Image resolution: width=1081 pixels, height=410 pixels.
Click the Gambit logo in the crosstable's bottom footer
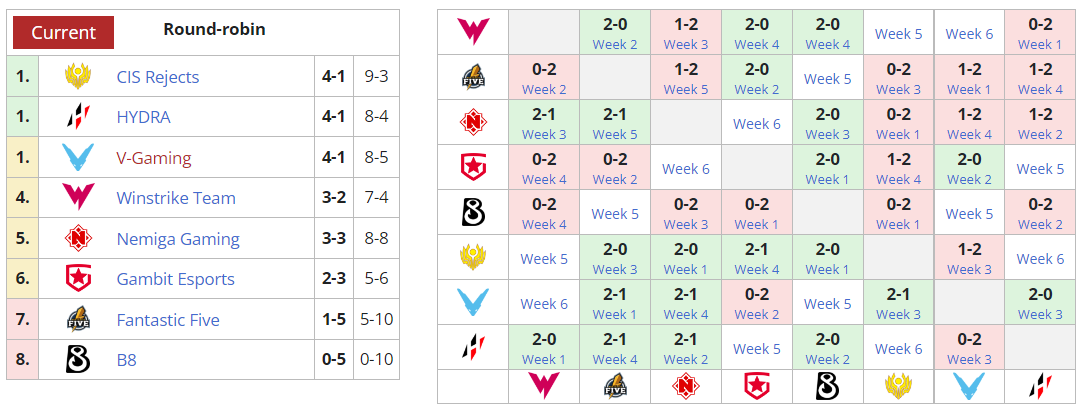point(756,385)
